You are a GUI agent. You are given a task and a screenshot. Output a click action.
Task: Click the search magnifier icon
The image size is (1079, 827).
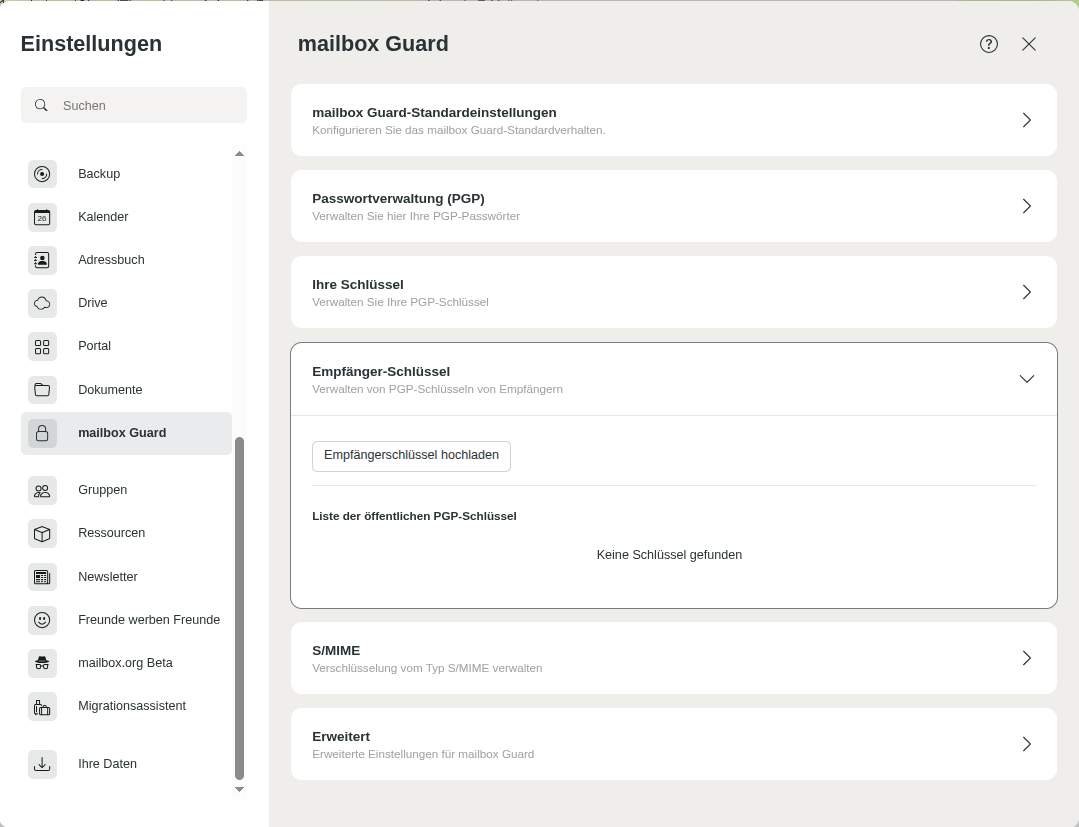pos(41,105)
